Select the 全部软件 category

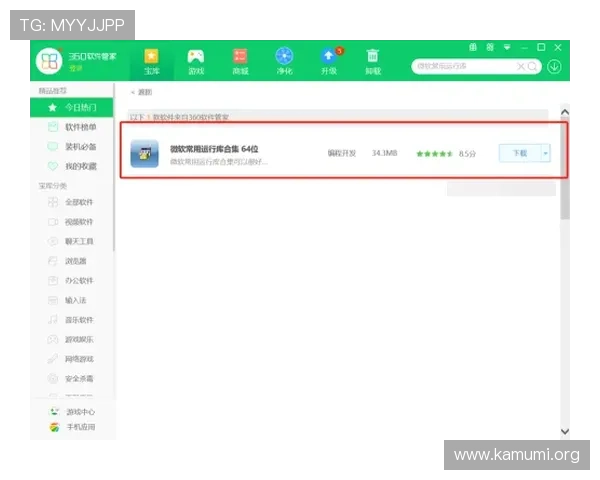[72, 202]
